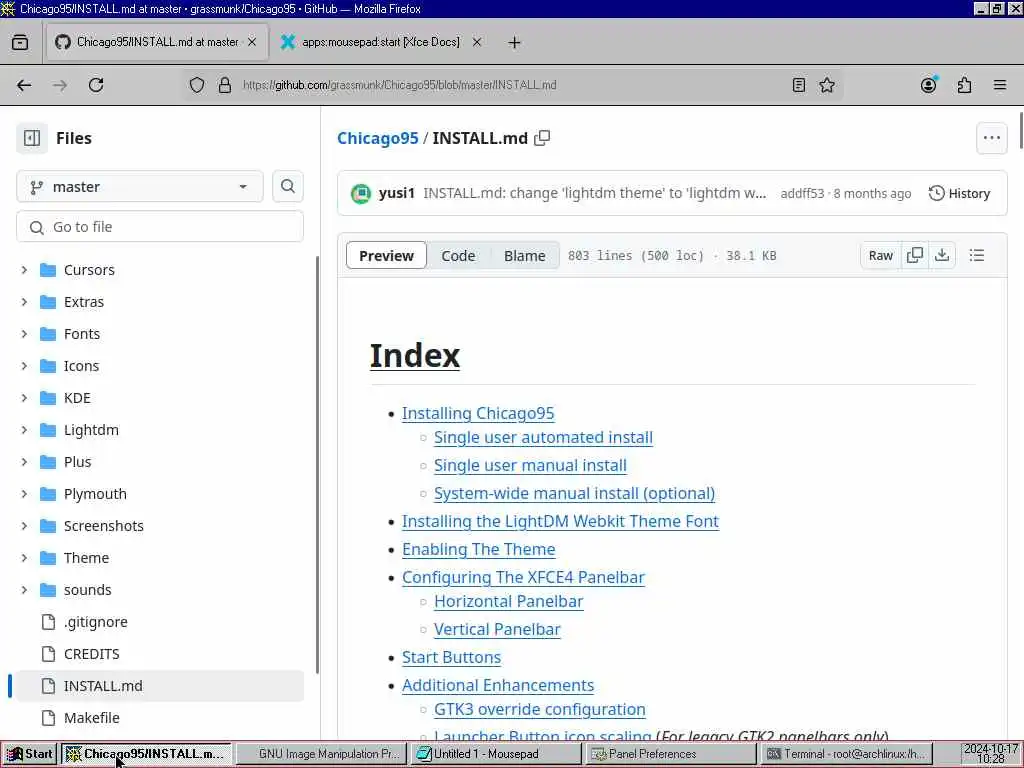Open History for this file
Viewport: 1024px width, 768px height.
pos(959,193)
